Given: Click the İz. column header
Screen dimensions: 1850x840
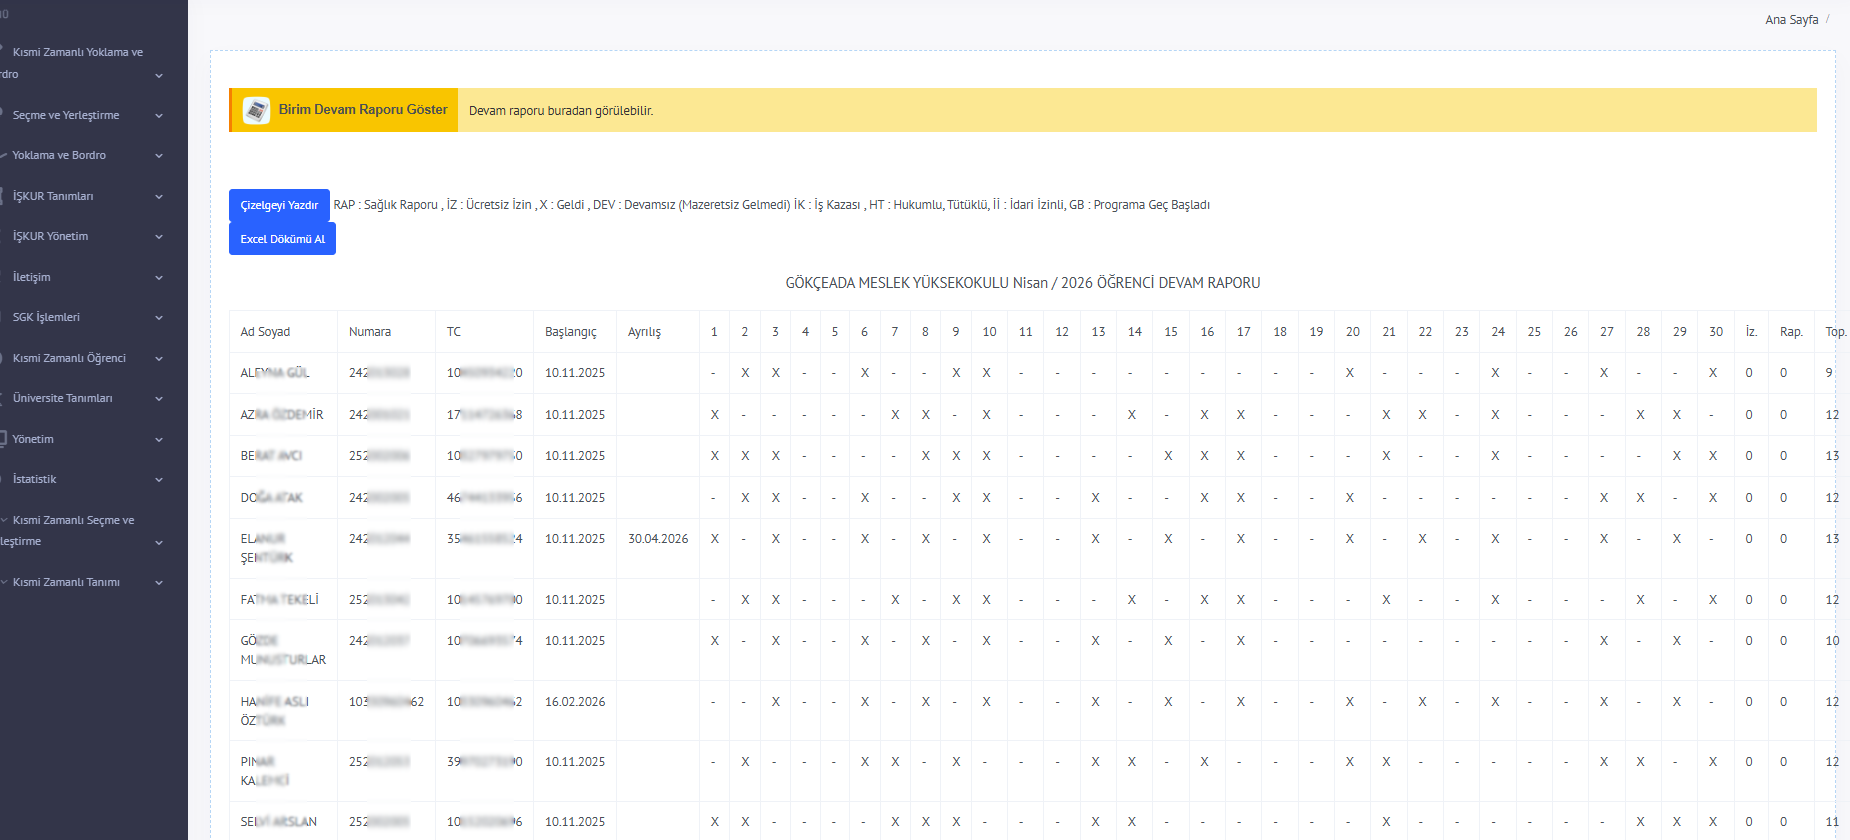Looking at the screenshot, I should (1751, 332).
